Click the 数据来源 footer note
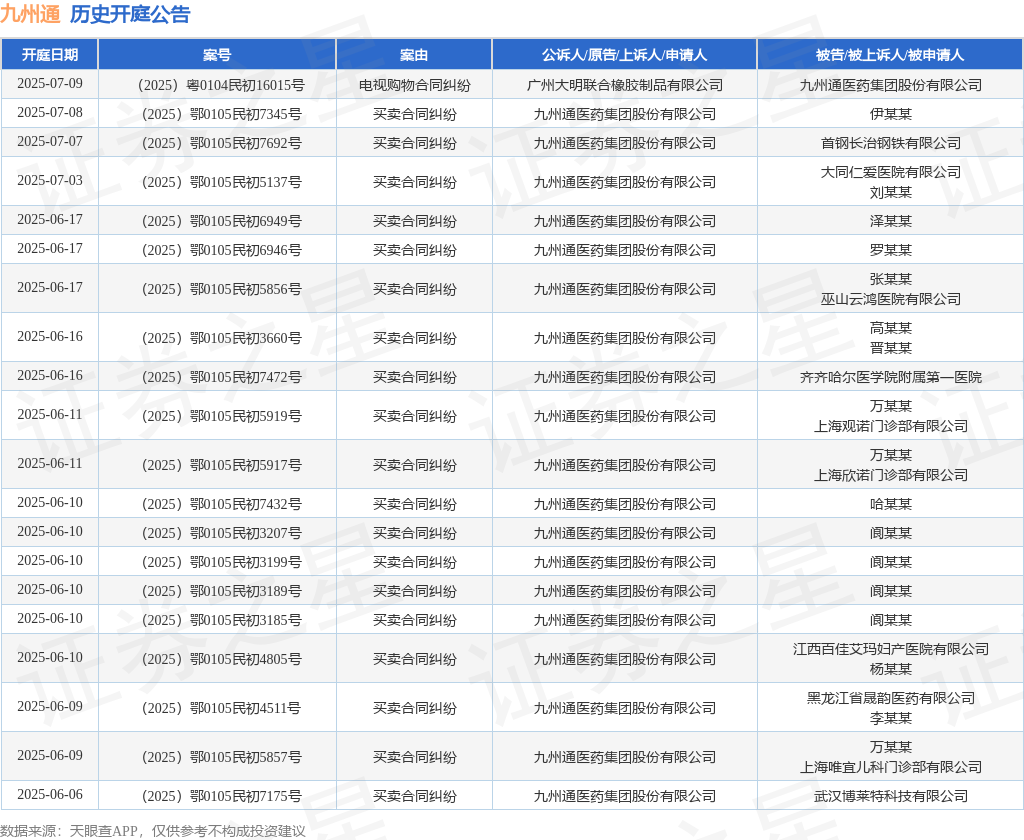 153,831
